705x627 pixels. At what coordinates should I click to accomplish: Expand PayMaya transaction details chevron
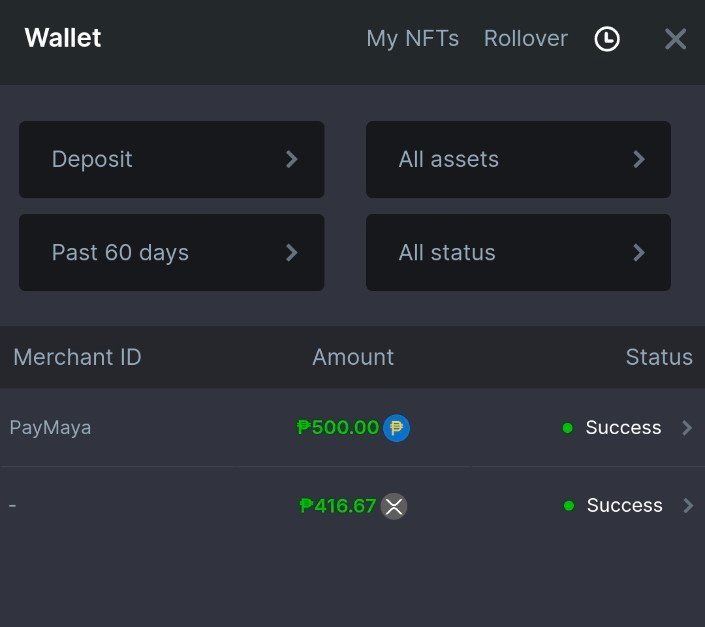(687, 428)
